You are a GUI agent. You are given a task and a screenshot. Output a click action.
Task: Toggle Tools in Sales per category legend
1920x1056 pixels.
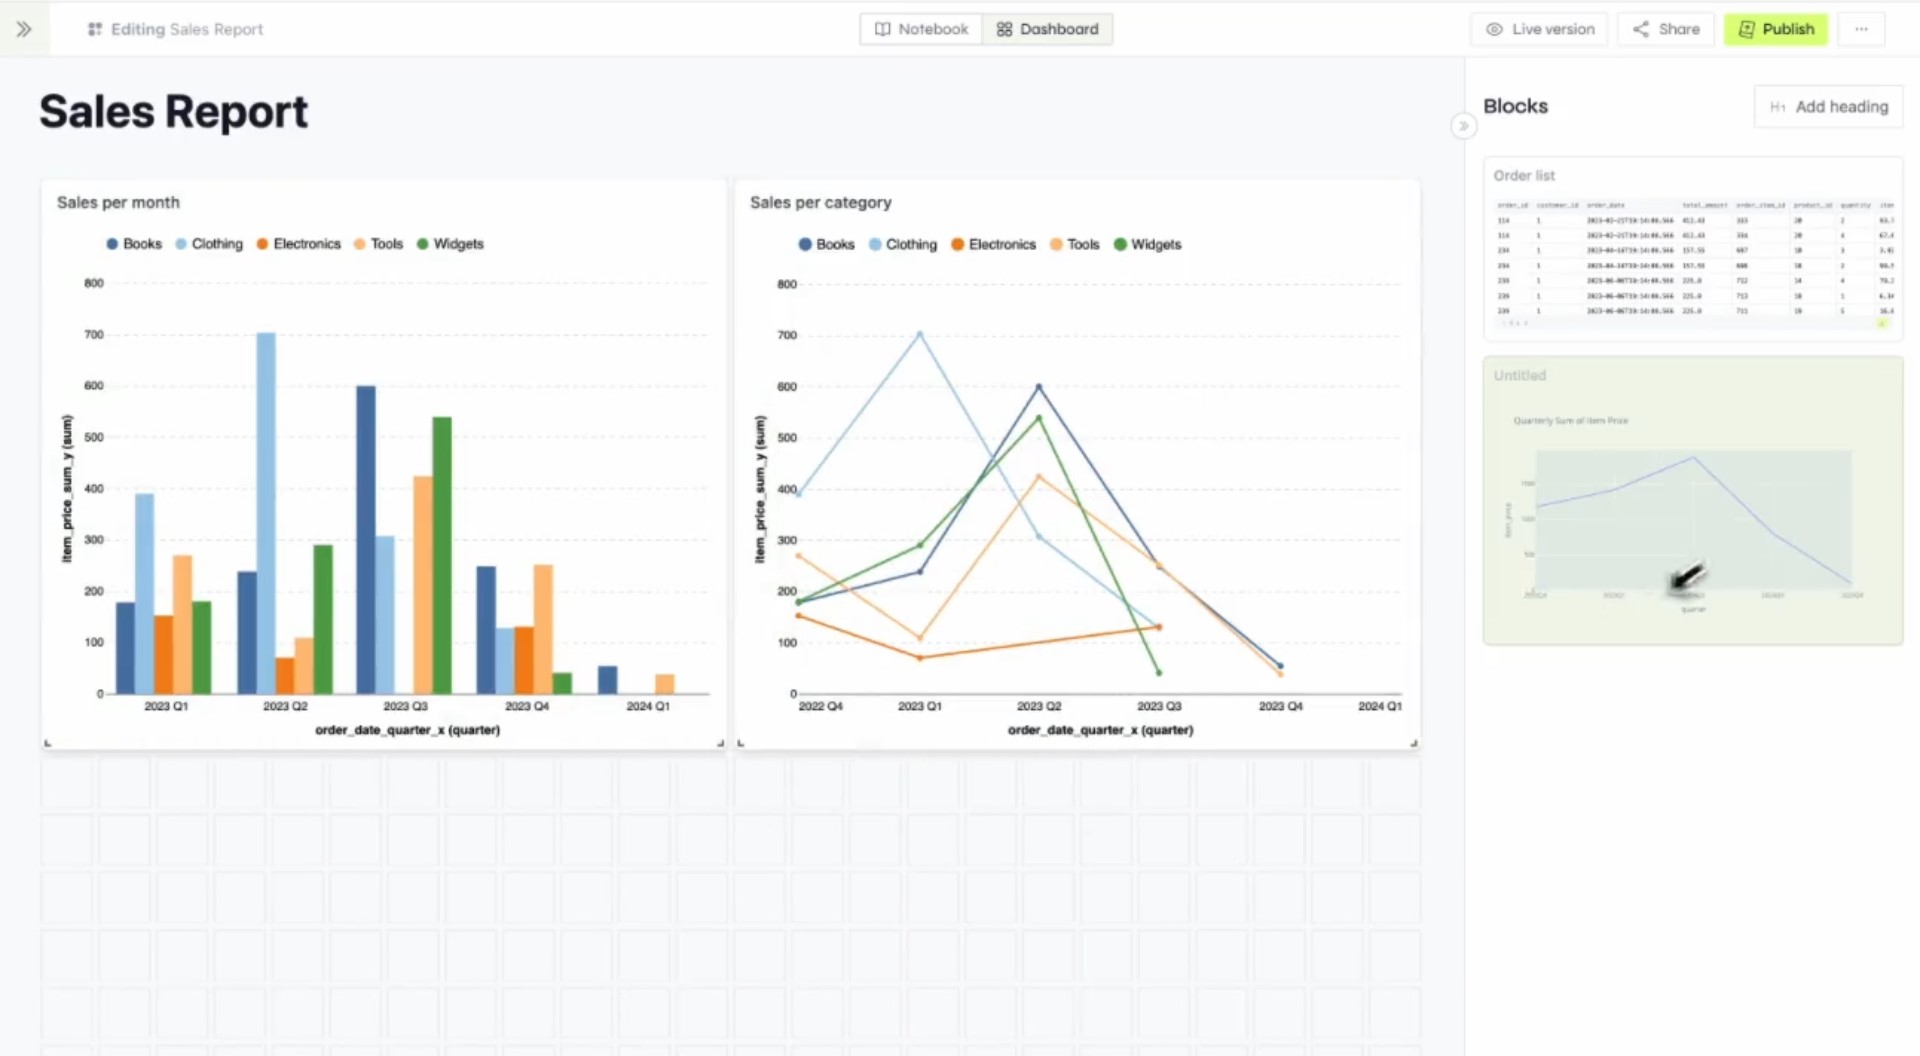(1075, 244)
